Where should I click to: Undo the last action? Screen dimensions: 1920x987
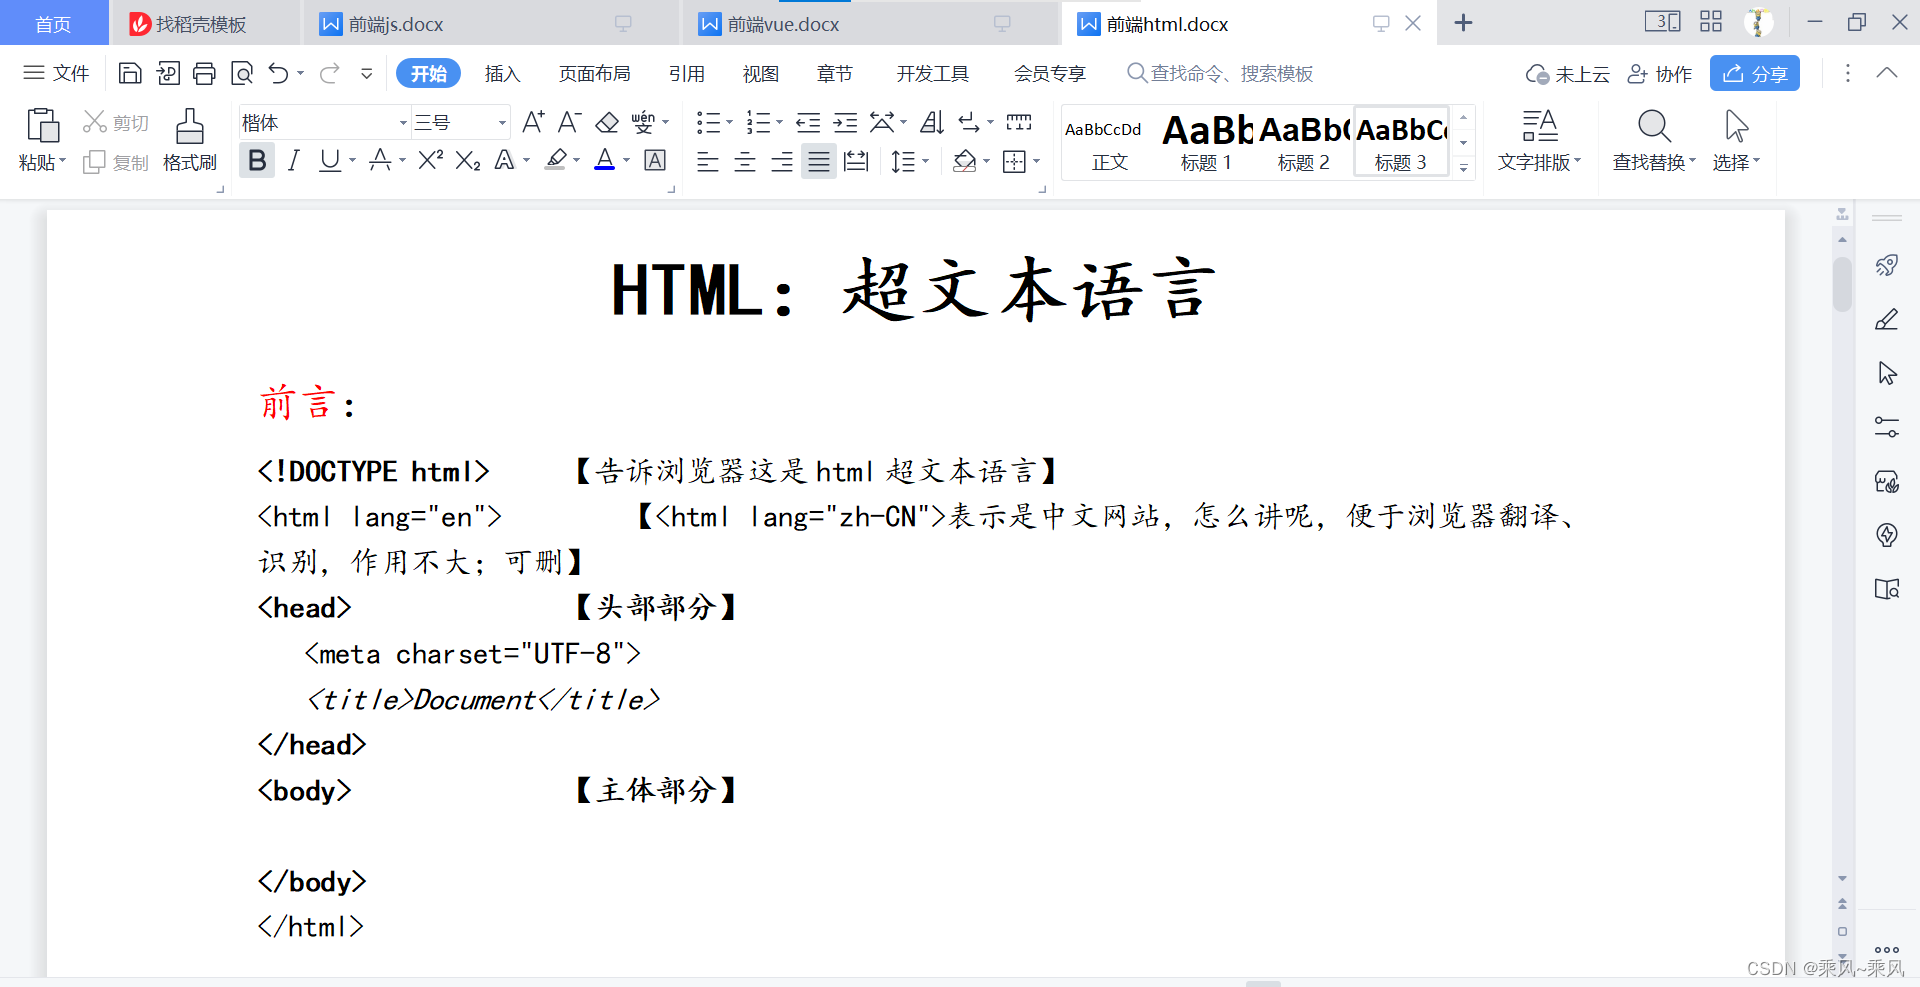tap(279, 73)
